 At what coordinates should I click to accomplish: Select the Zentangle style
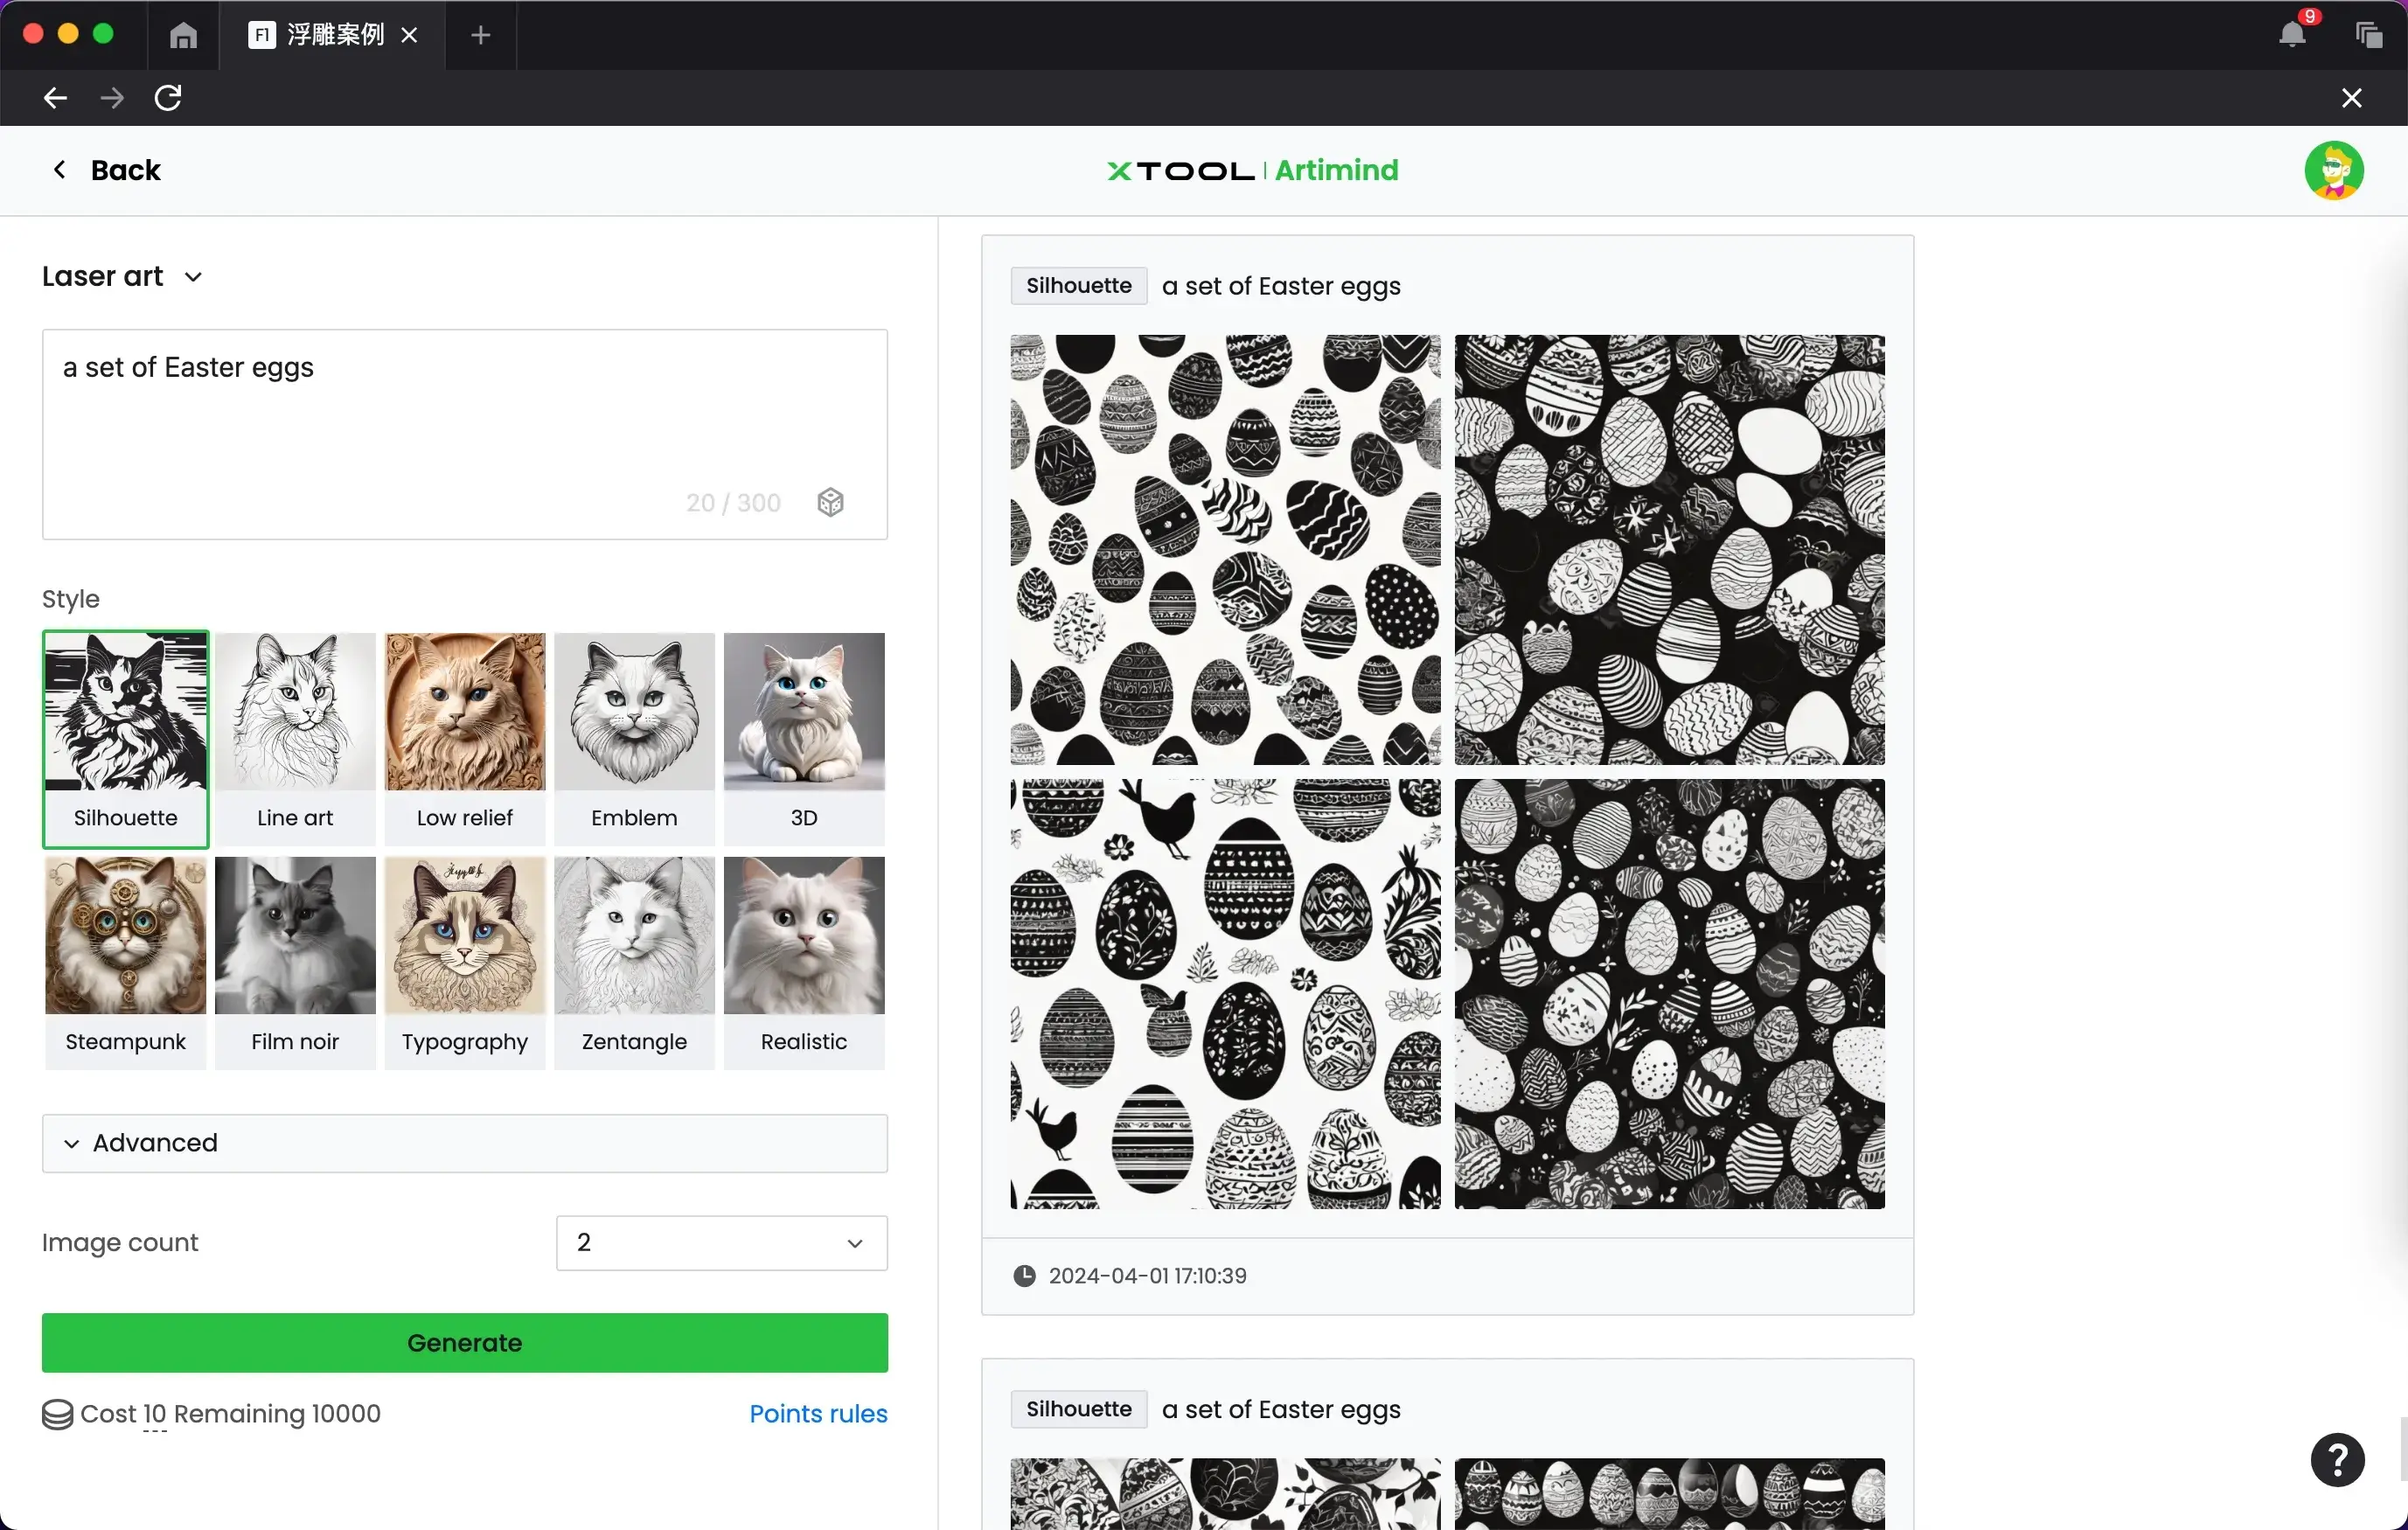tap(634, 963)
